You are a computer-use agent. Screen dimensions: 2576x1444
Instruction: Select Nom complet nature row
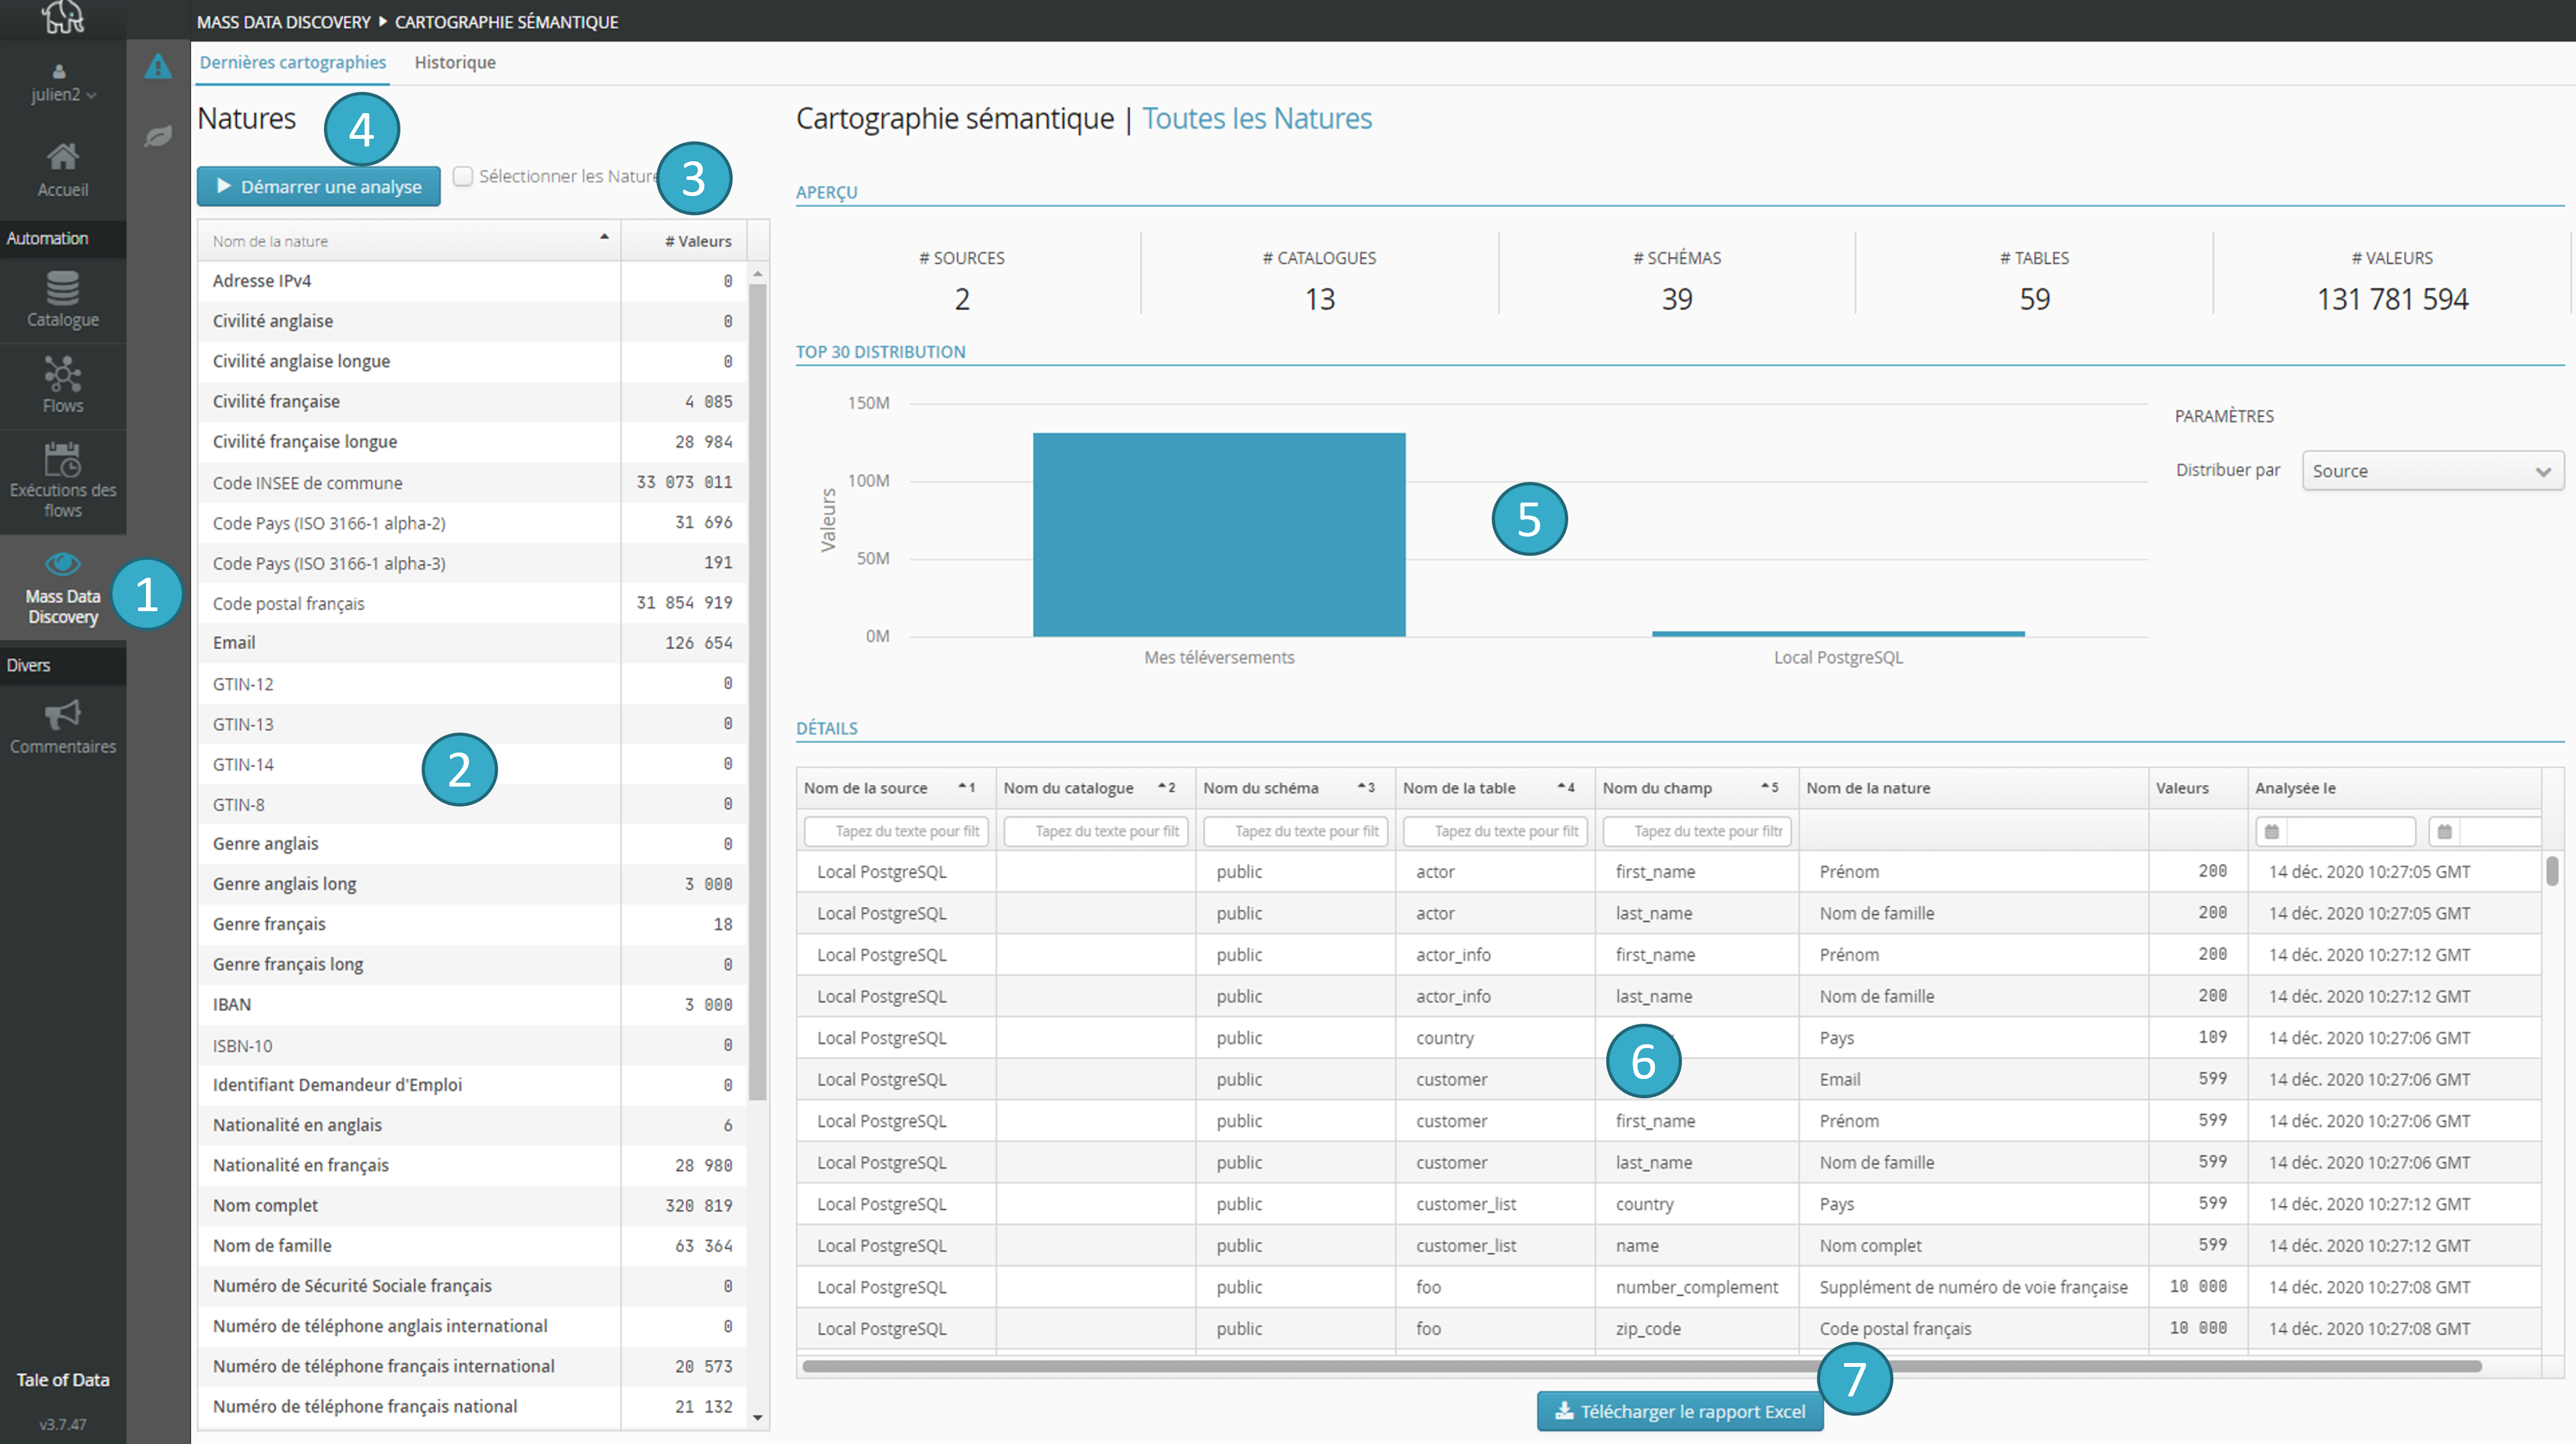coord(472,1205)
